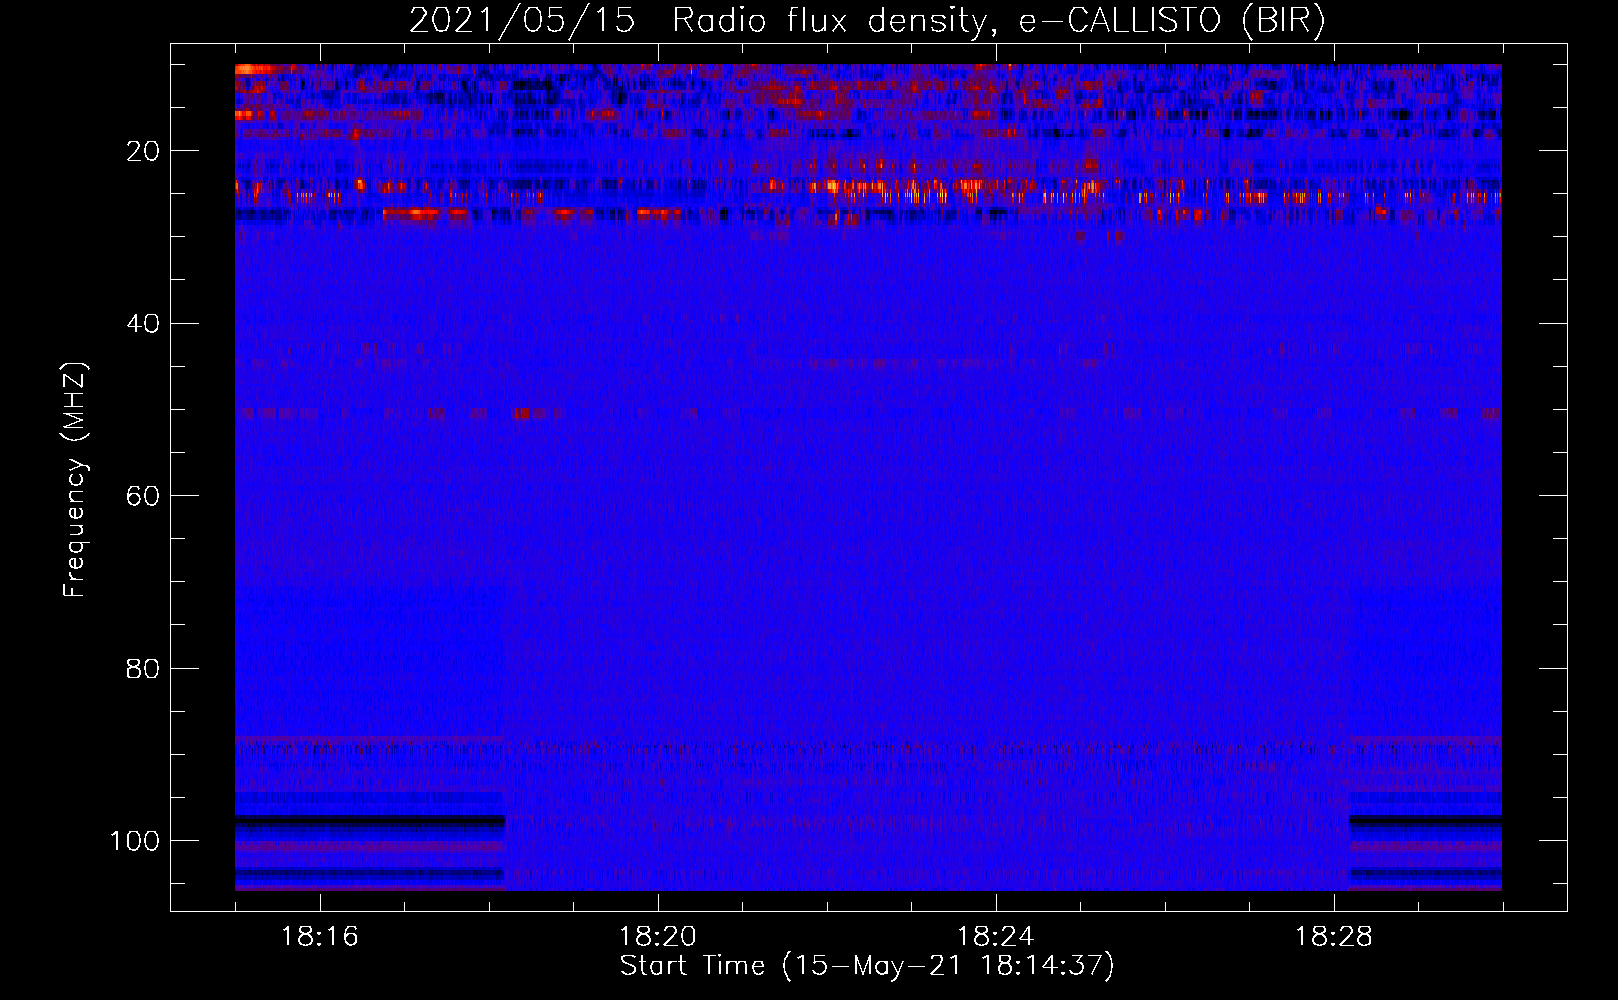Image resolution: width=1618 pixels, height=1000 pixels.
Task: Click the 40 MHz frequency tick label
Action: point(143,323)
